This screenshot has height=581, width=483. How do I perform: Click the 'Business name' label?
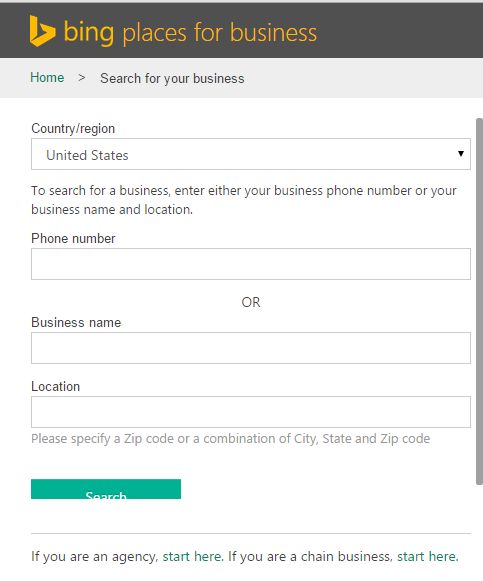(x=76, y=322)
